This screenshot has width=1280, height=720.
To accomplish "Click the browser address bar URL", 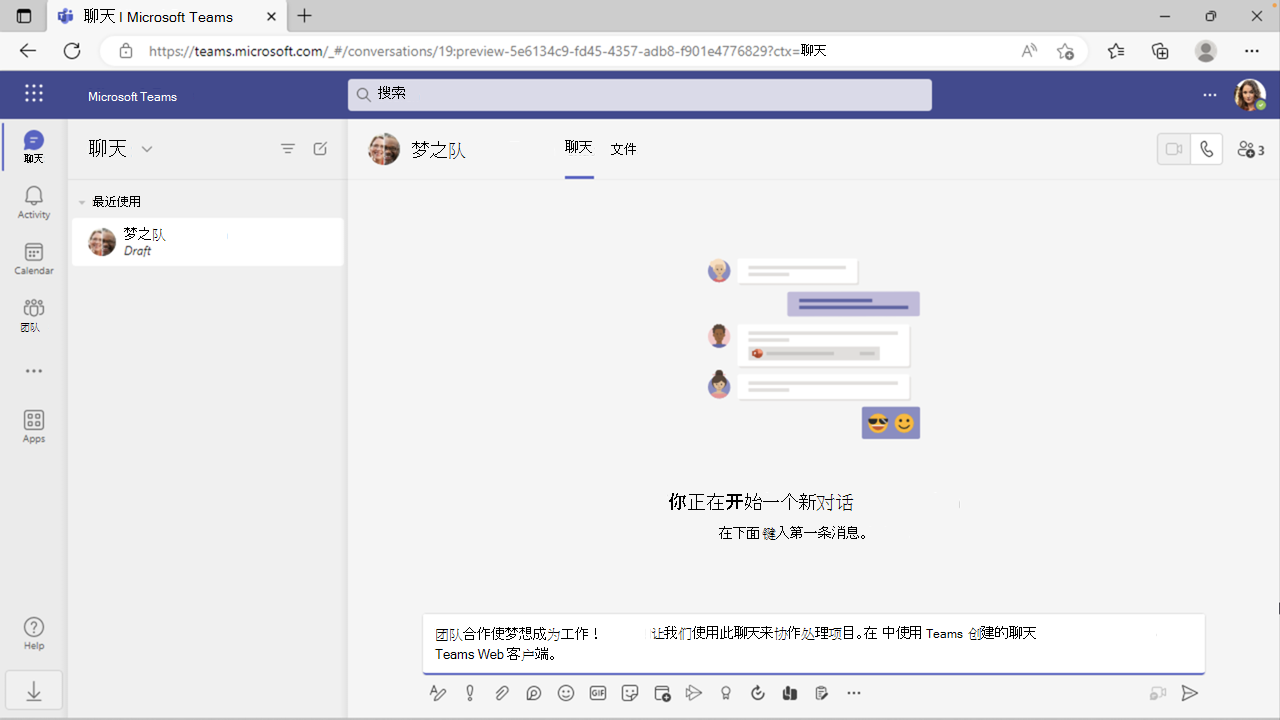I will click(x=488, y=51).
